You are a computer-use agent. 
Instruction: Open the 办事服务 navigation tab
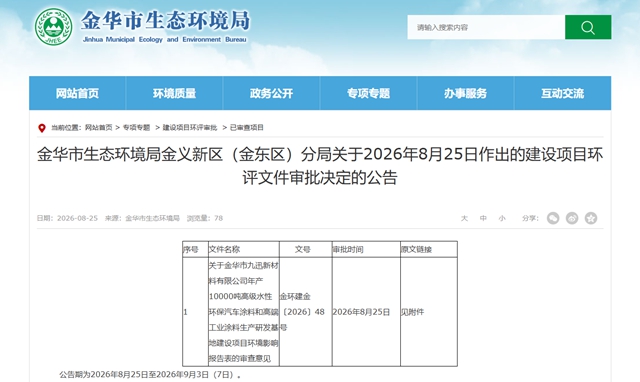(x=465, y=93)
